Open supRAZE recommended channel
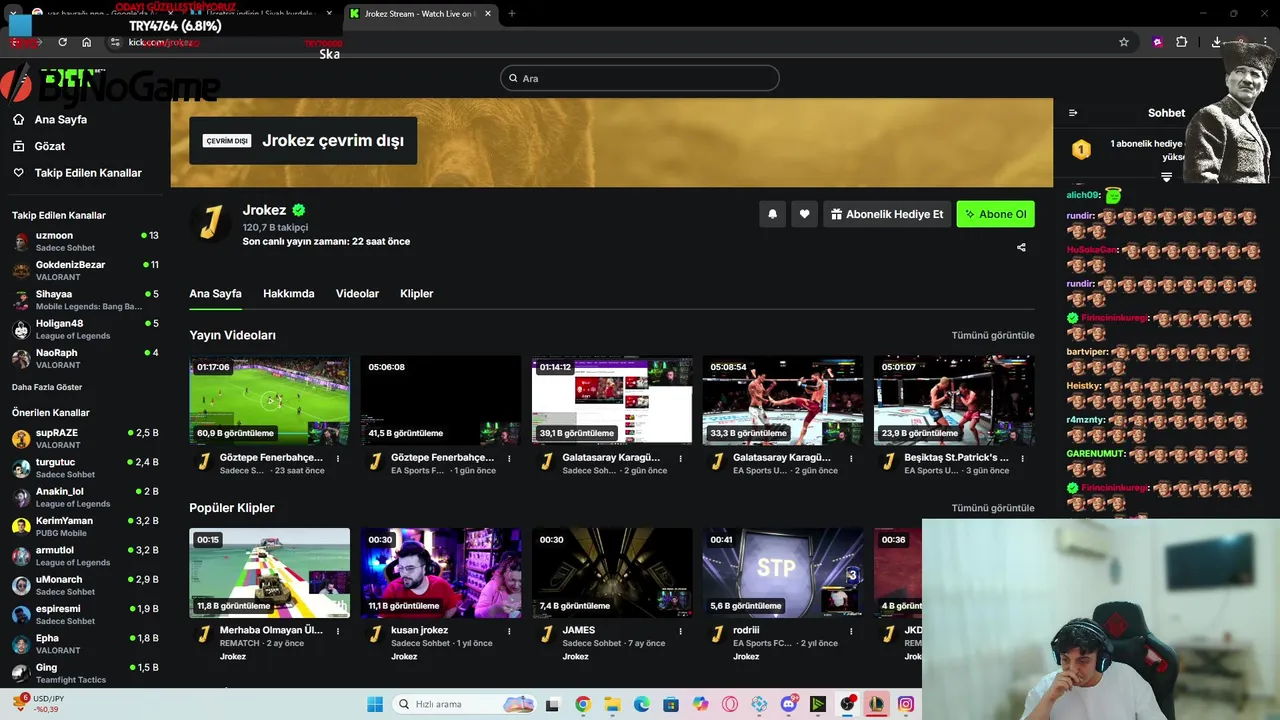 click(85, 438)
